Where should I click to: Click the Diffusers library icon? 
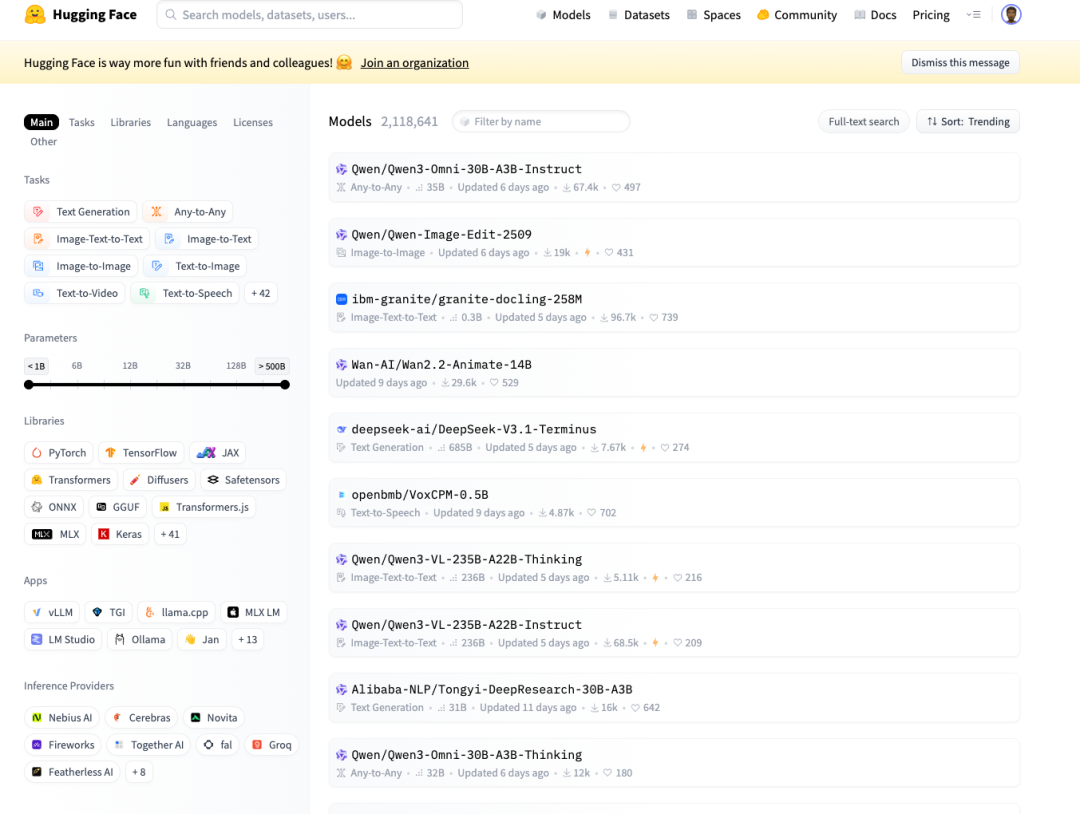click(135, 480)
